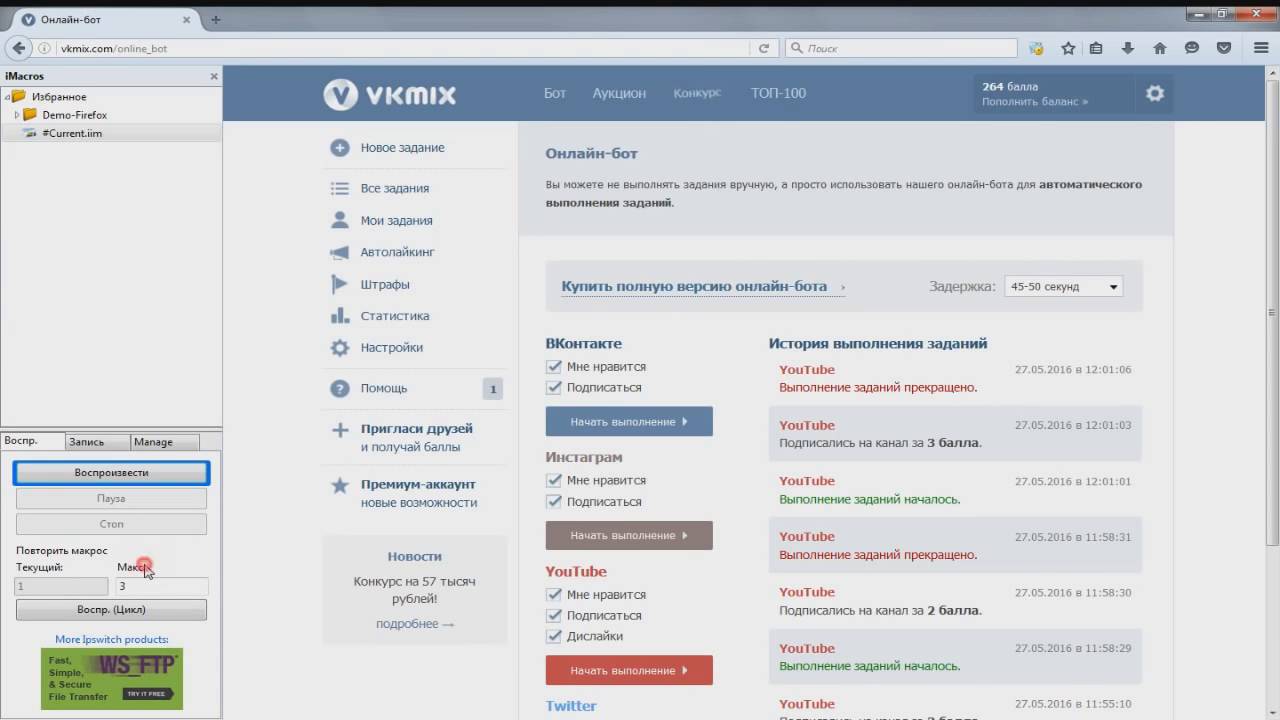Click the WS_FTP advertisement banner

[112, 679]
